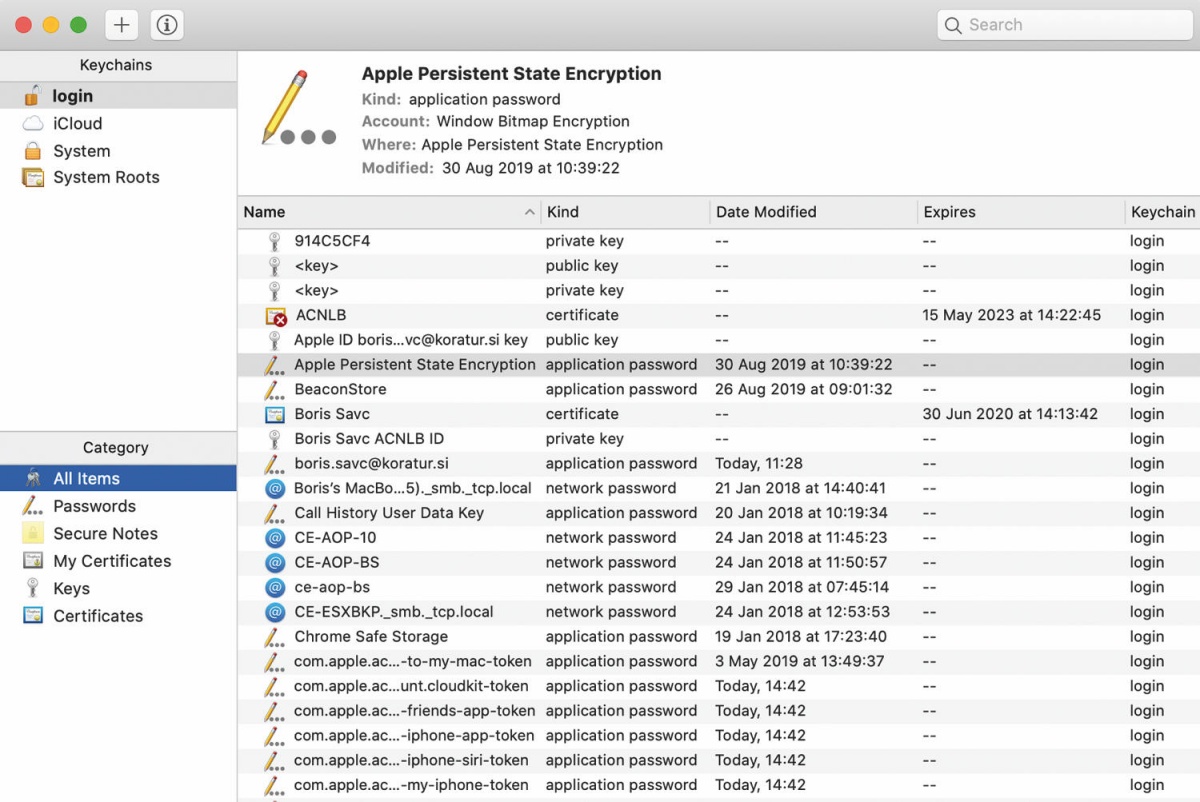The image size is (1200, 802).
Task: Select the com.apple.ac…-my-iphone-token row
Action: 719,785
